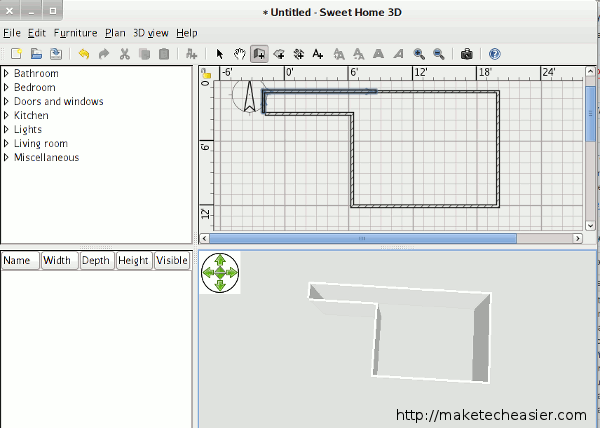
Task: Click plan scroll-right arrow
Action: tap(577, 239)
